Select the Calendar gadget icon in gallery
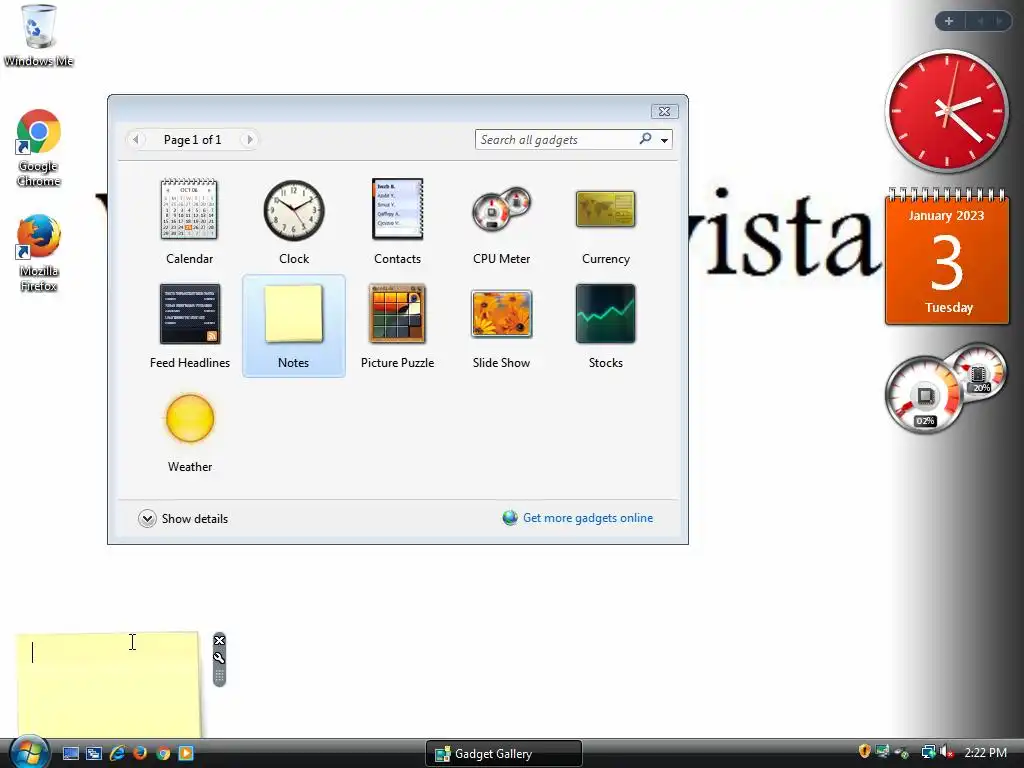The height and width of the screenshot is (768, 1024). click(189, 209)
